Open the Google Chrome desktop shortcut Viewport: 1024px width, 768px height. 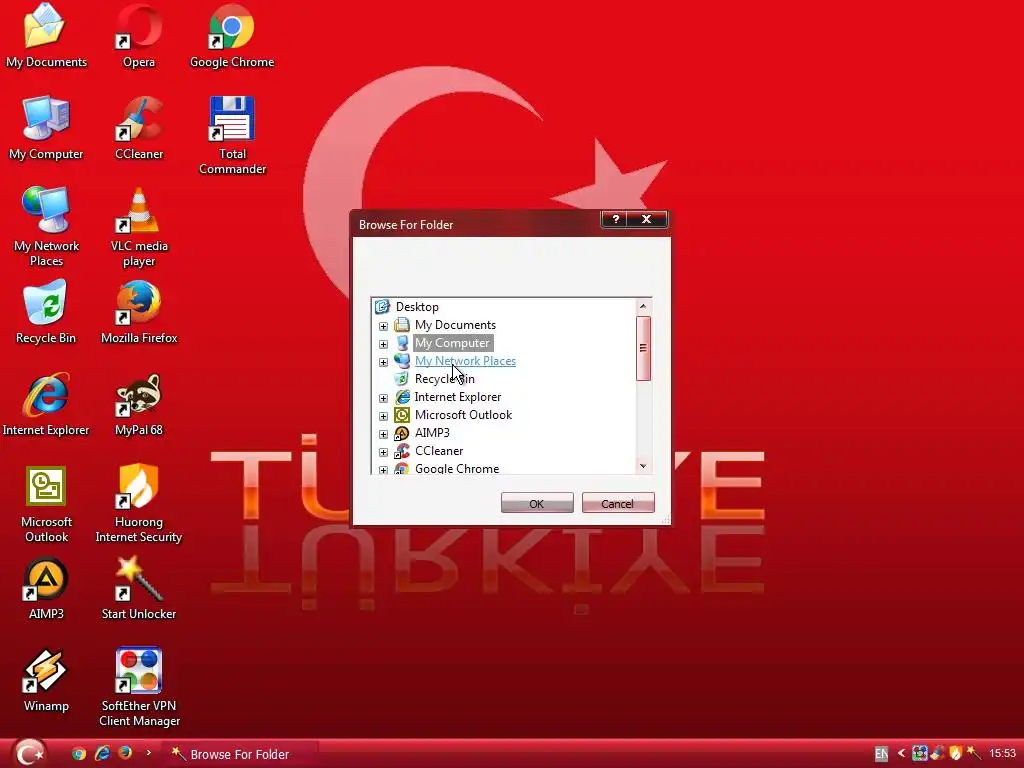[x=232, y=36]
